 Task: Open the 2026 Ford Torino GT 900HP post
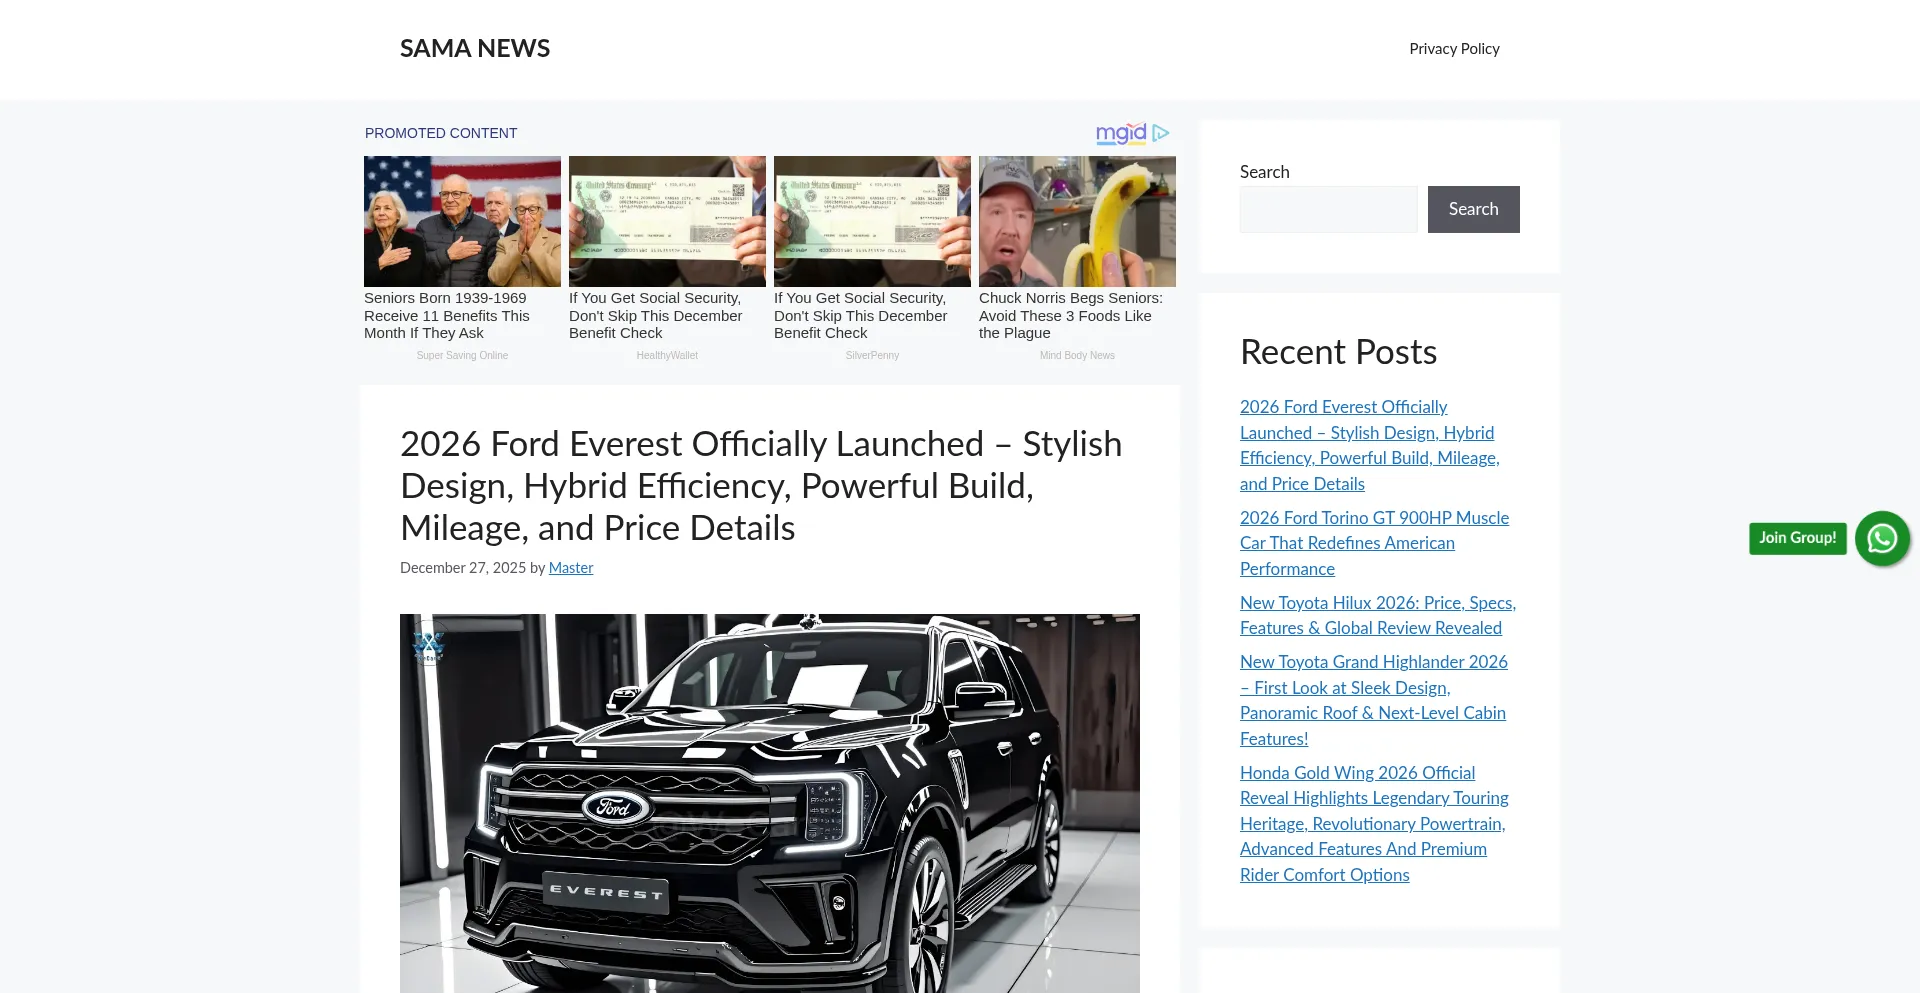(1373, 543)
